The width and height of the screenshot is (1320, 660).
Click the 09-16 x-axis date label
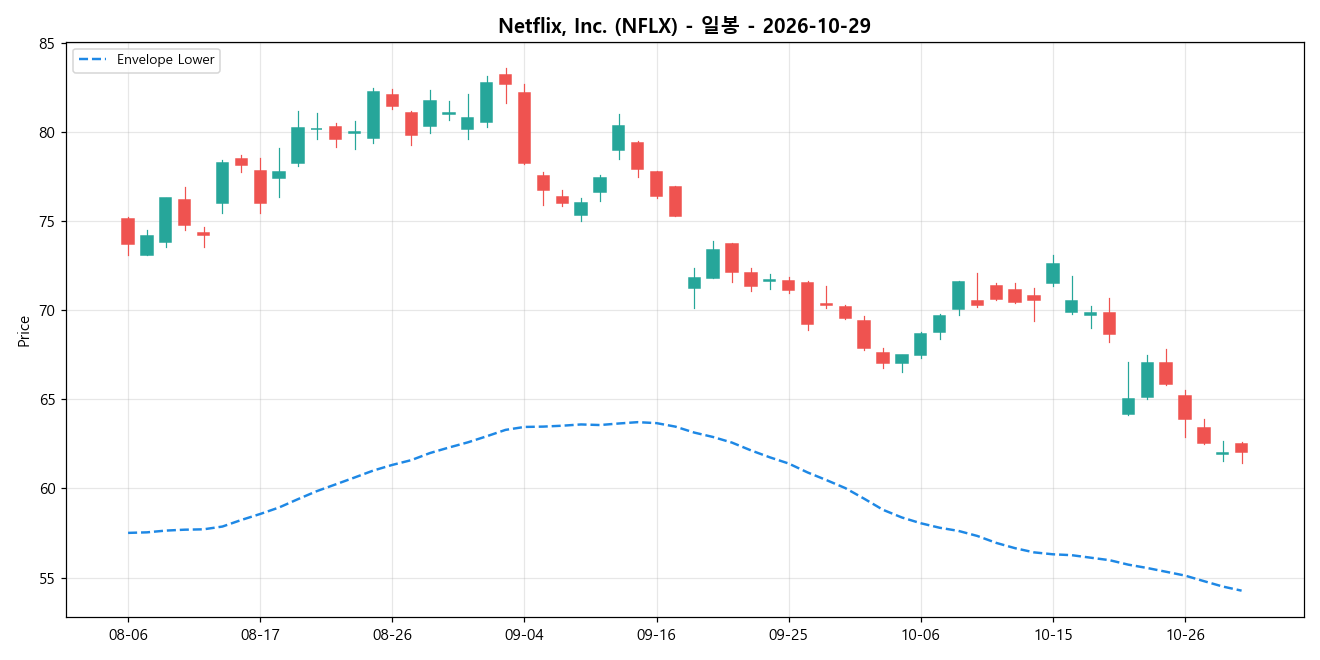pos(656,634)
